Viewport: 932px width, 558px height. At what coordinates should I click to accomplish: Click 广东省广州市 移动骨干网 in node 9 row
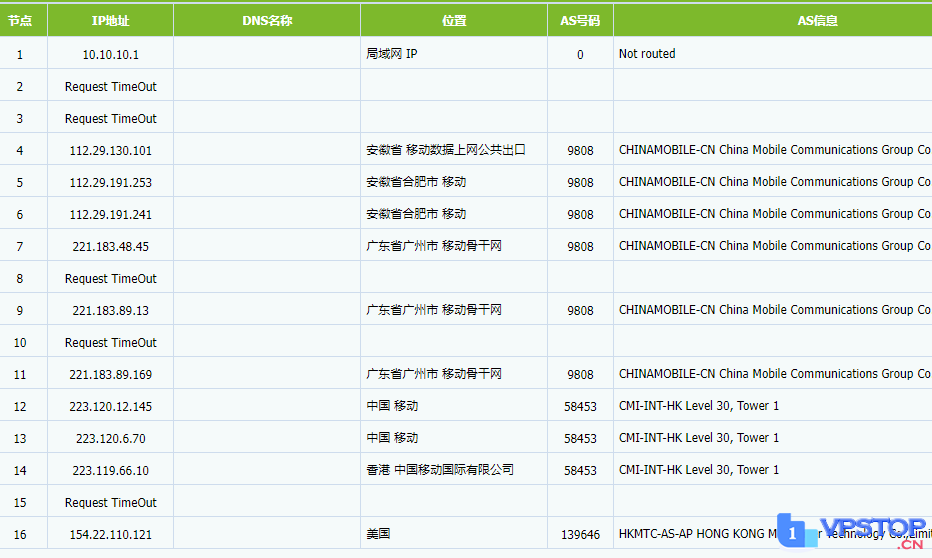(434, 311)
